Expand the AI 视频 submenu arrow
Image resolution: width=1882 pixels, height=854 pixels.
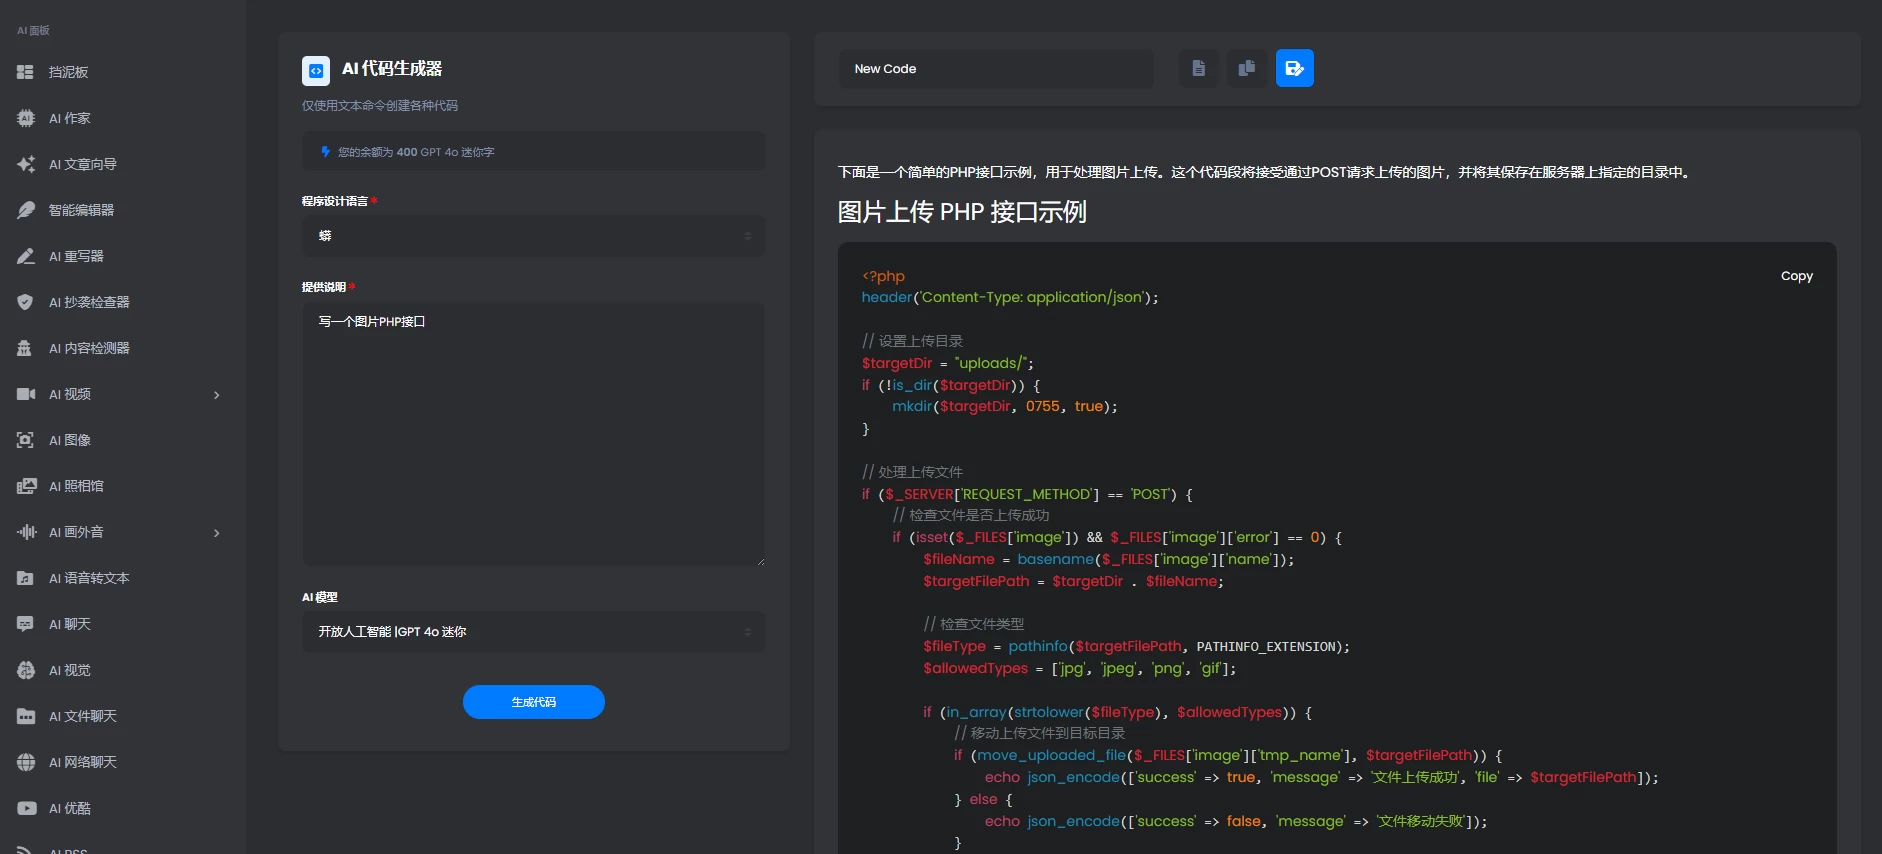[217, 395]
